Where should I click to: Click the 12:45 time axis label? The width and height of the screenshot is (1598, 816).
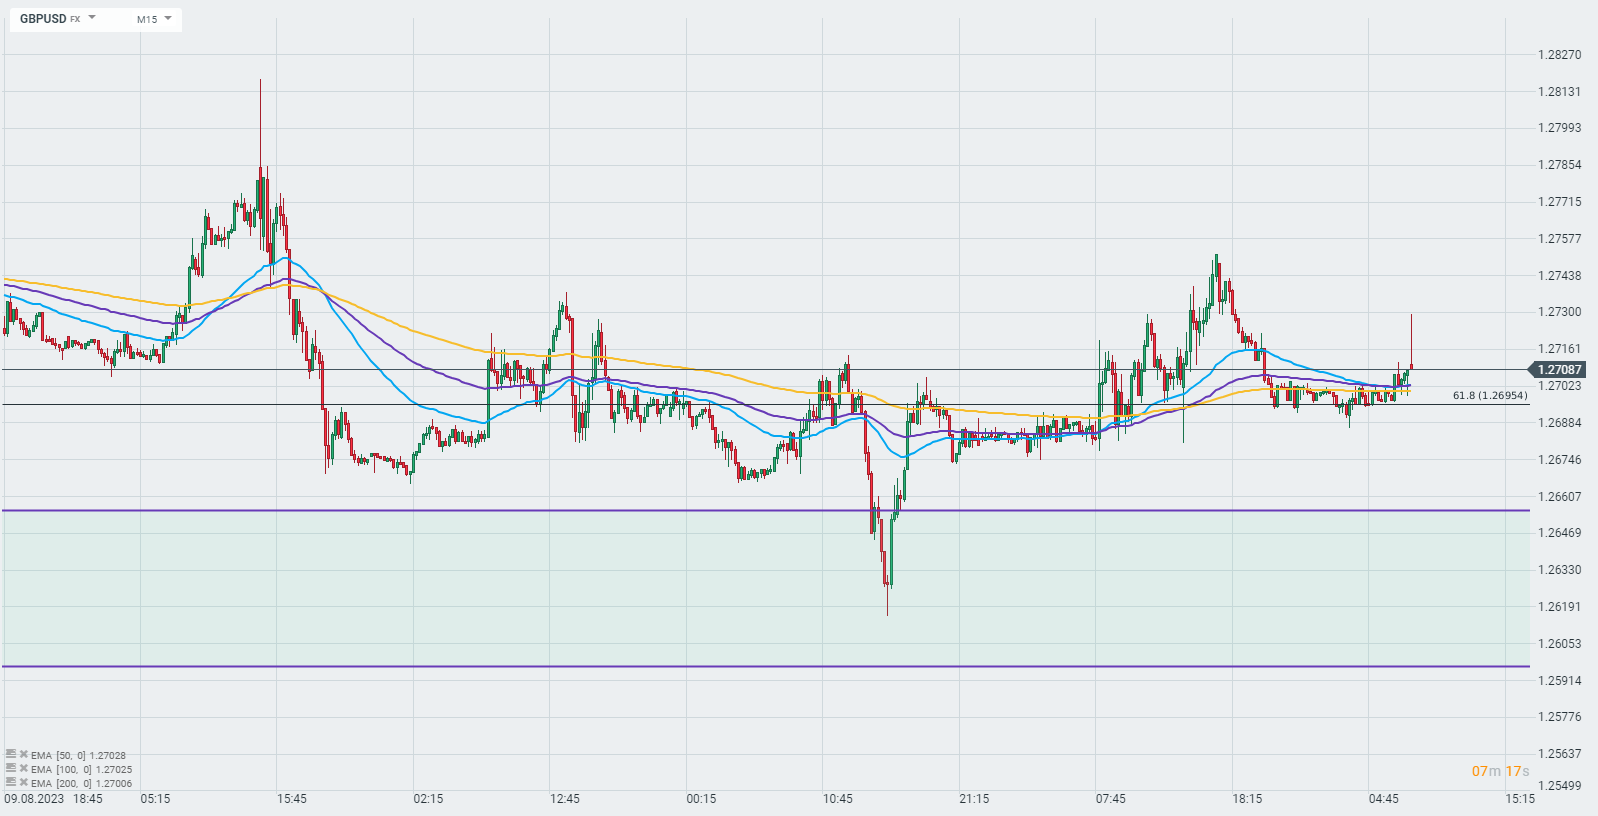tap(565, 799)
